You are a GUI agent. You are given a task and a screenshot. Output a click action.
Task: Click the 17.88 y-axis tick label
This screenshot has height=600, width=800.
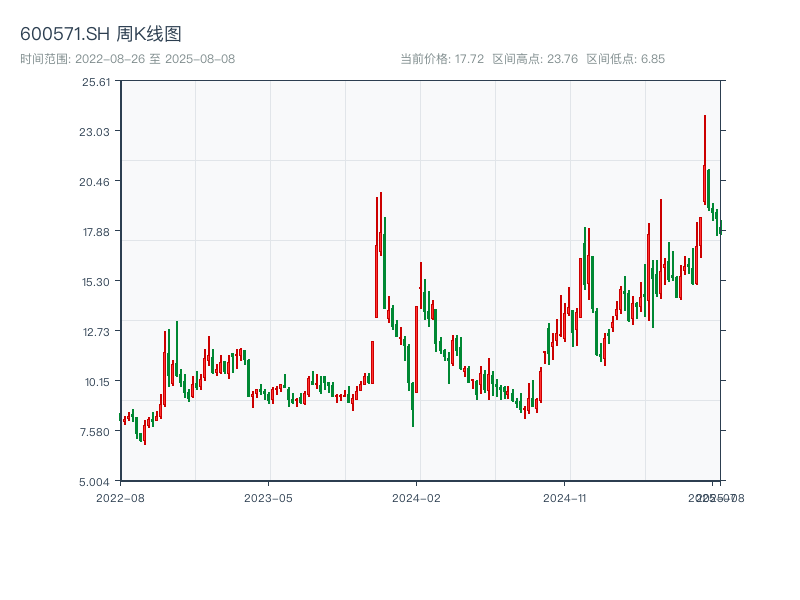coord(96,232)
